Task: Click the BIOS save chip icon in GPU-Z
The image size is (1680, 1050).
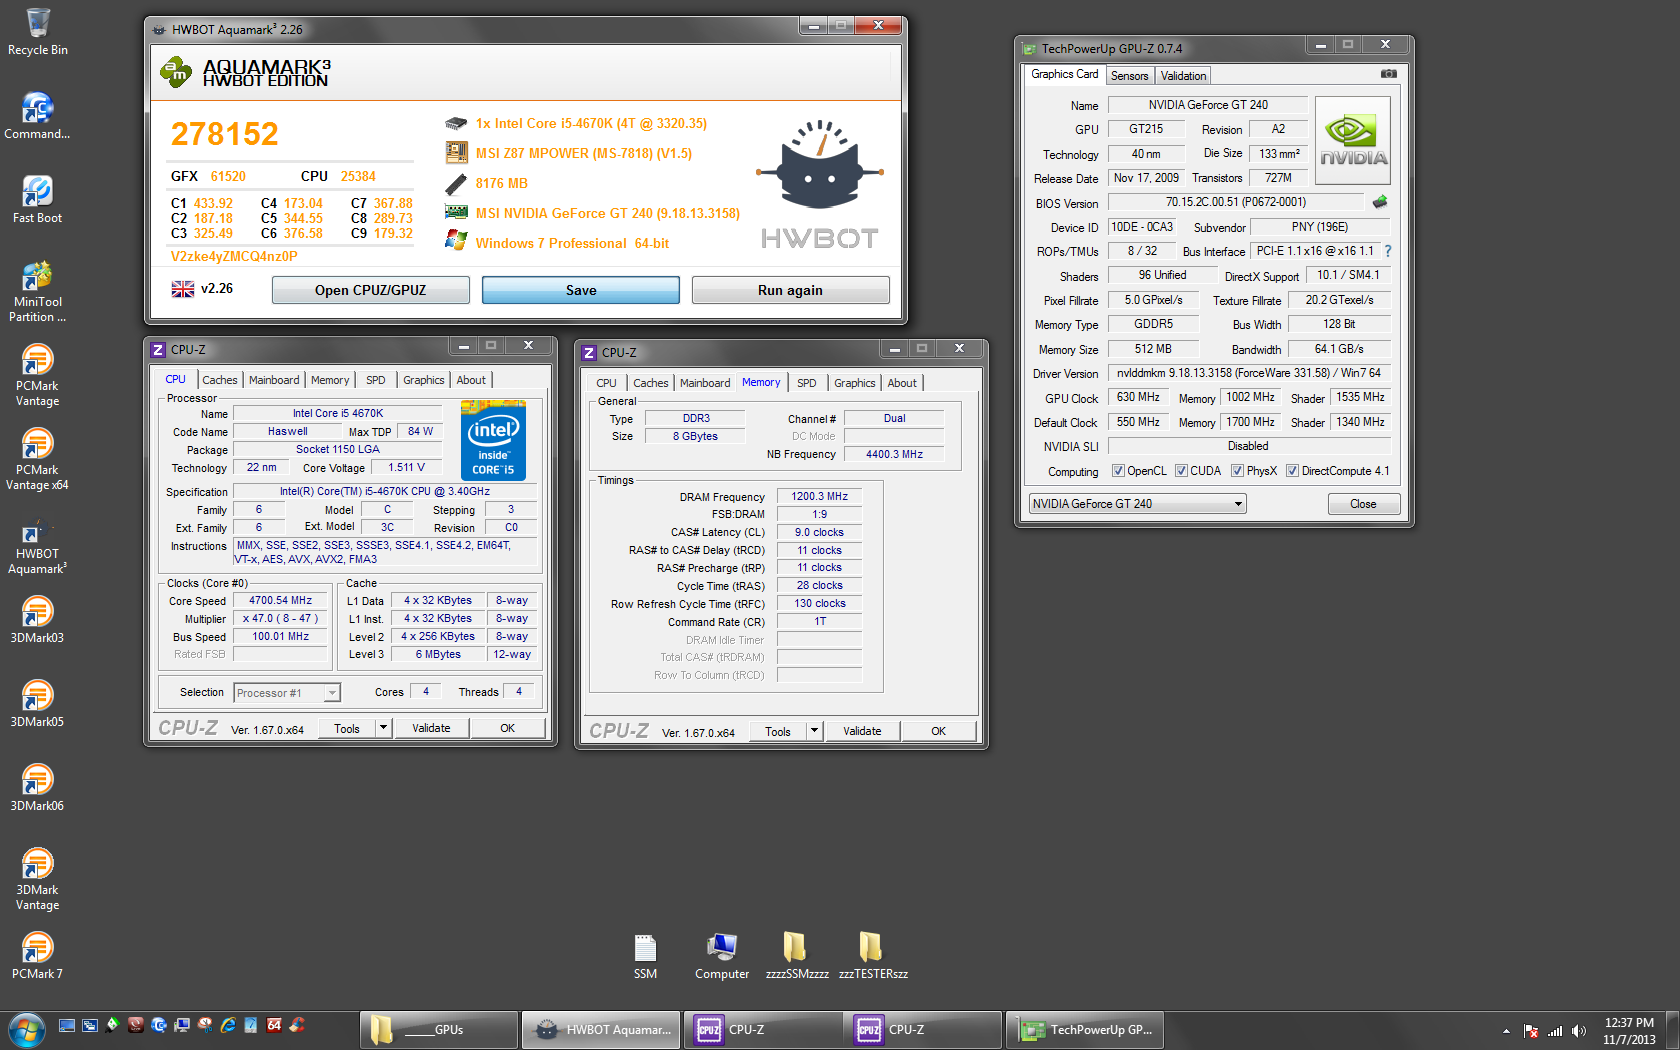Action: (1380, 202)
